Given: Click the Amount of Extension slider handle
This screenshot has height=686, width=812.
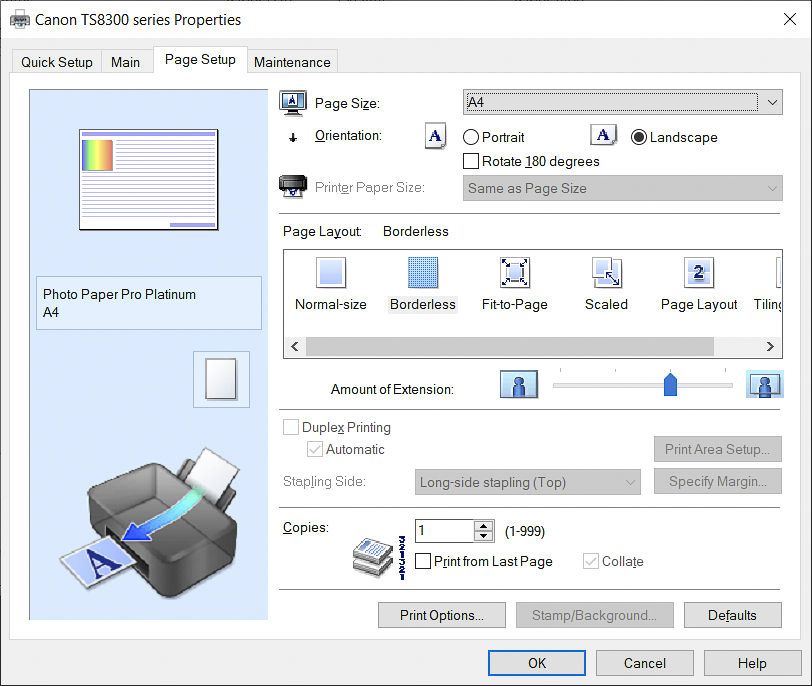Looking at the screenshot, I should coord(670,384).
